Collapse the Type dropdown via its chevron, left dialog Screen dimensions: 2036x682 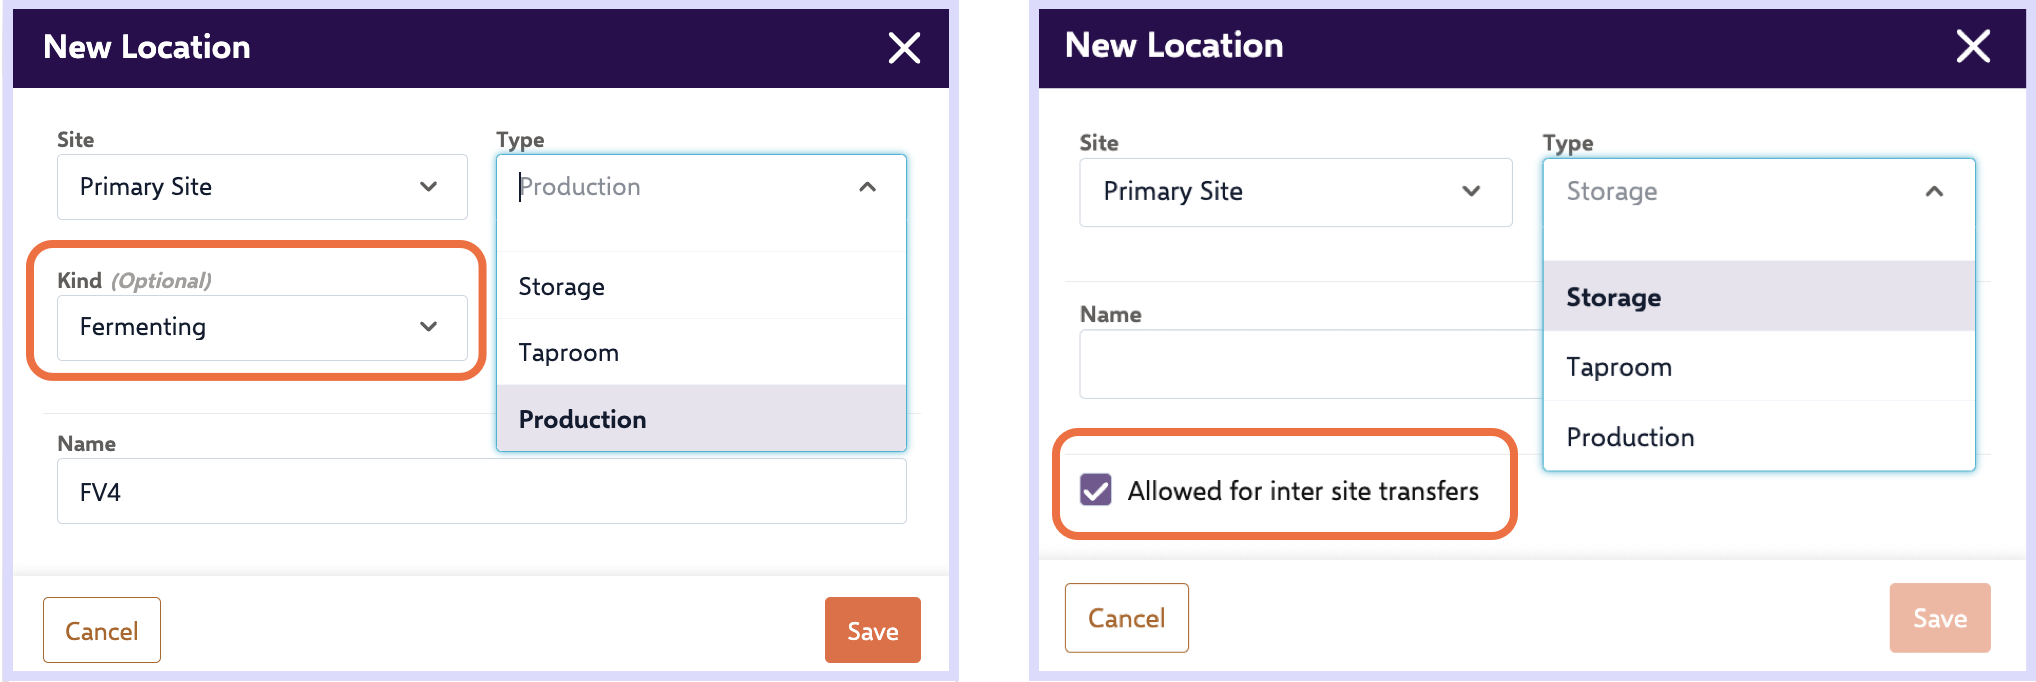click(x=868, y=187)
